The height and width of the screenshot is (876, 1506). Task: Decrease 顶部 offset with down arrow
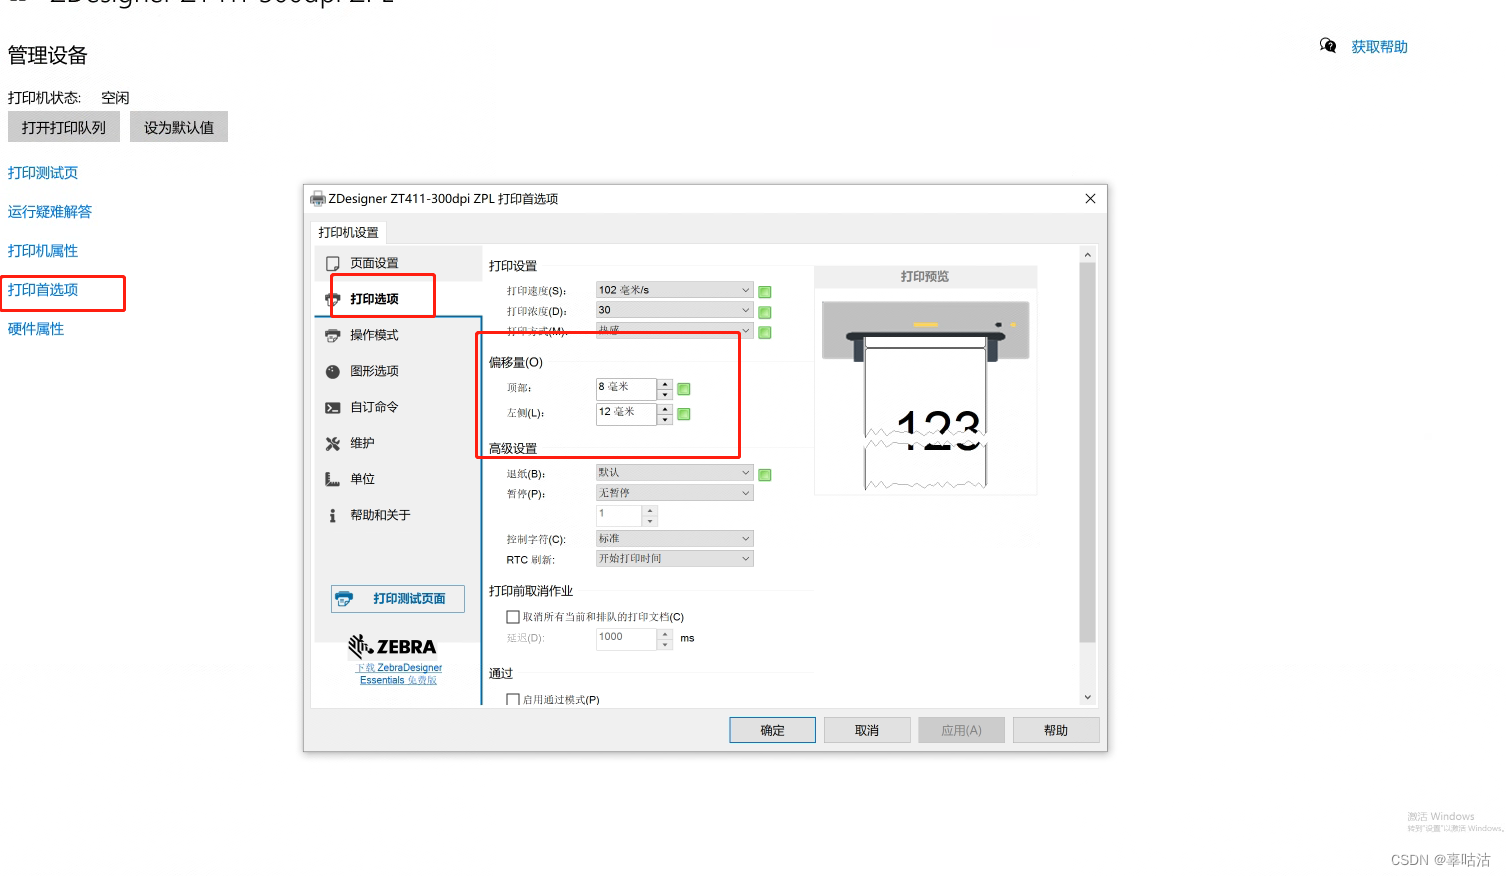tap(666, 395)
